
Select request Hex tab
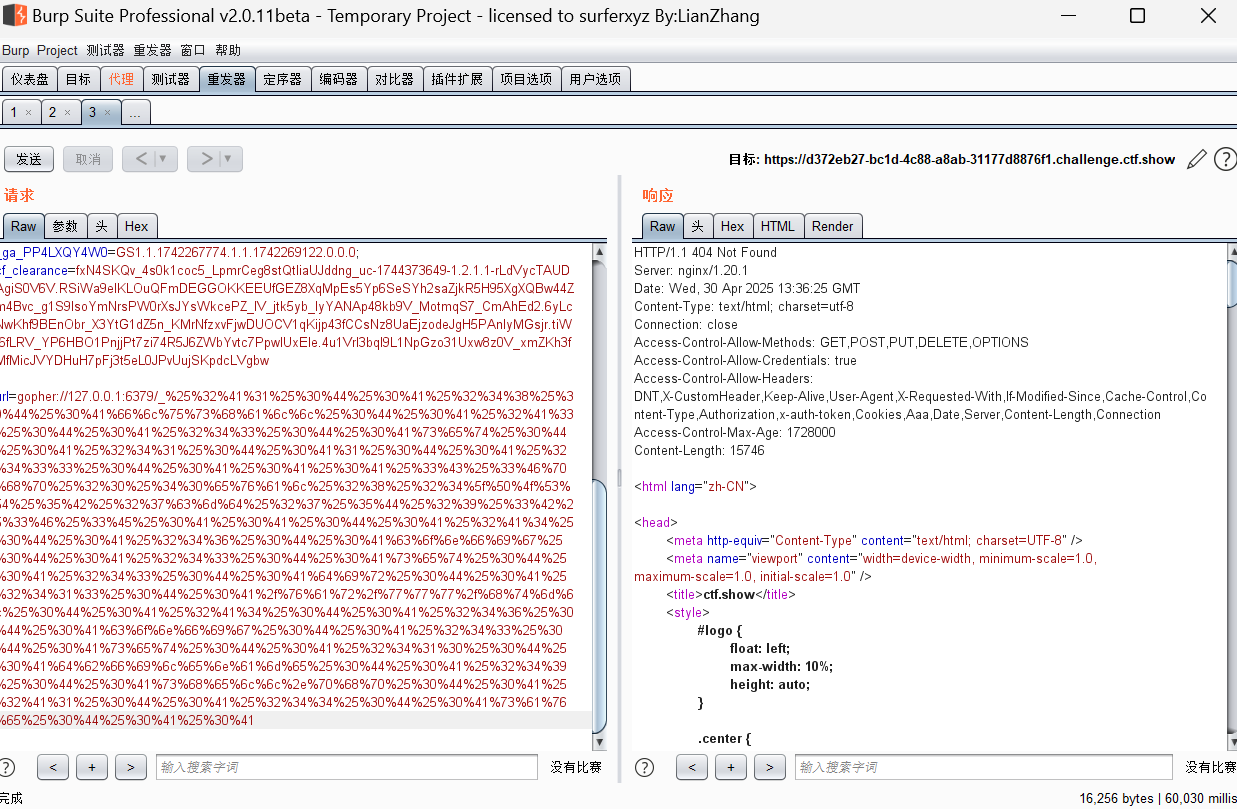coord(136,226)
